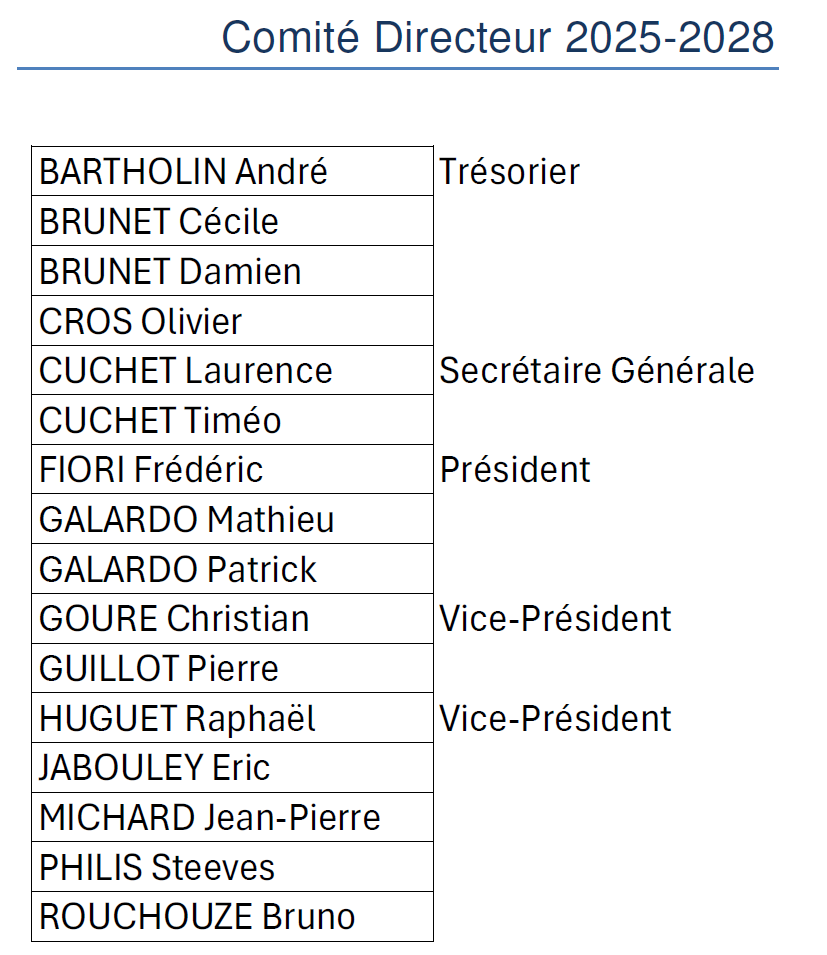Screen dimensions: 827x955
Task: Select the CUCHET Laurence cell
Action: point(232,370)
